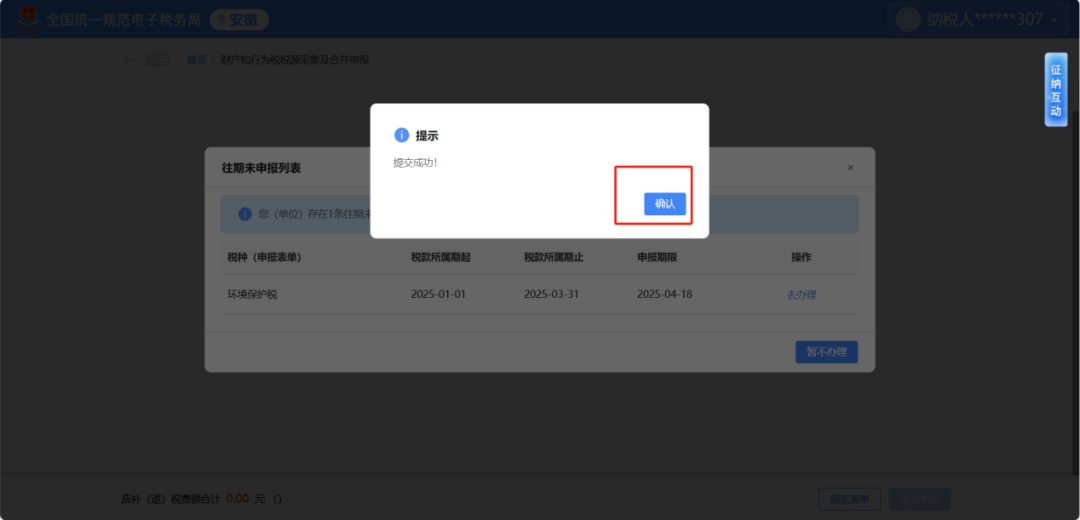Click the 0.00 tax amount total
Image resolution: width=1080 pixels, height=520 pixels.
(x=237, y=498)
